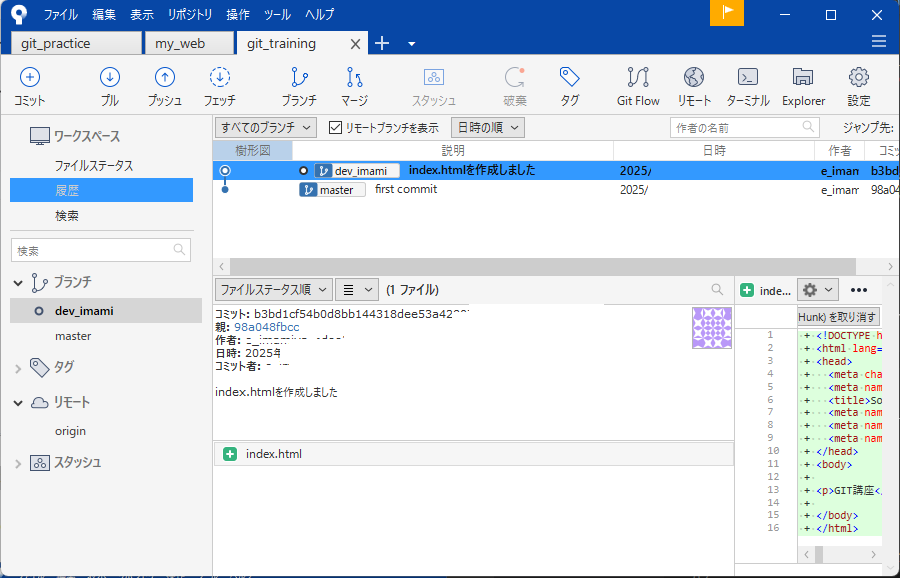Switch to the git_practice tab
This screenshot has height=578, width=900.
tap(76, 44)
